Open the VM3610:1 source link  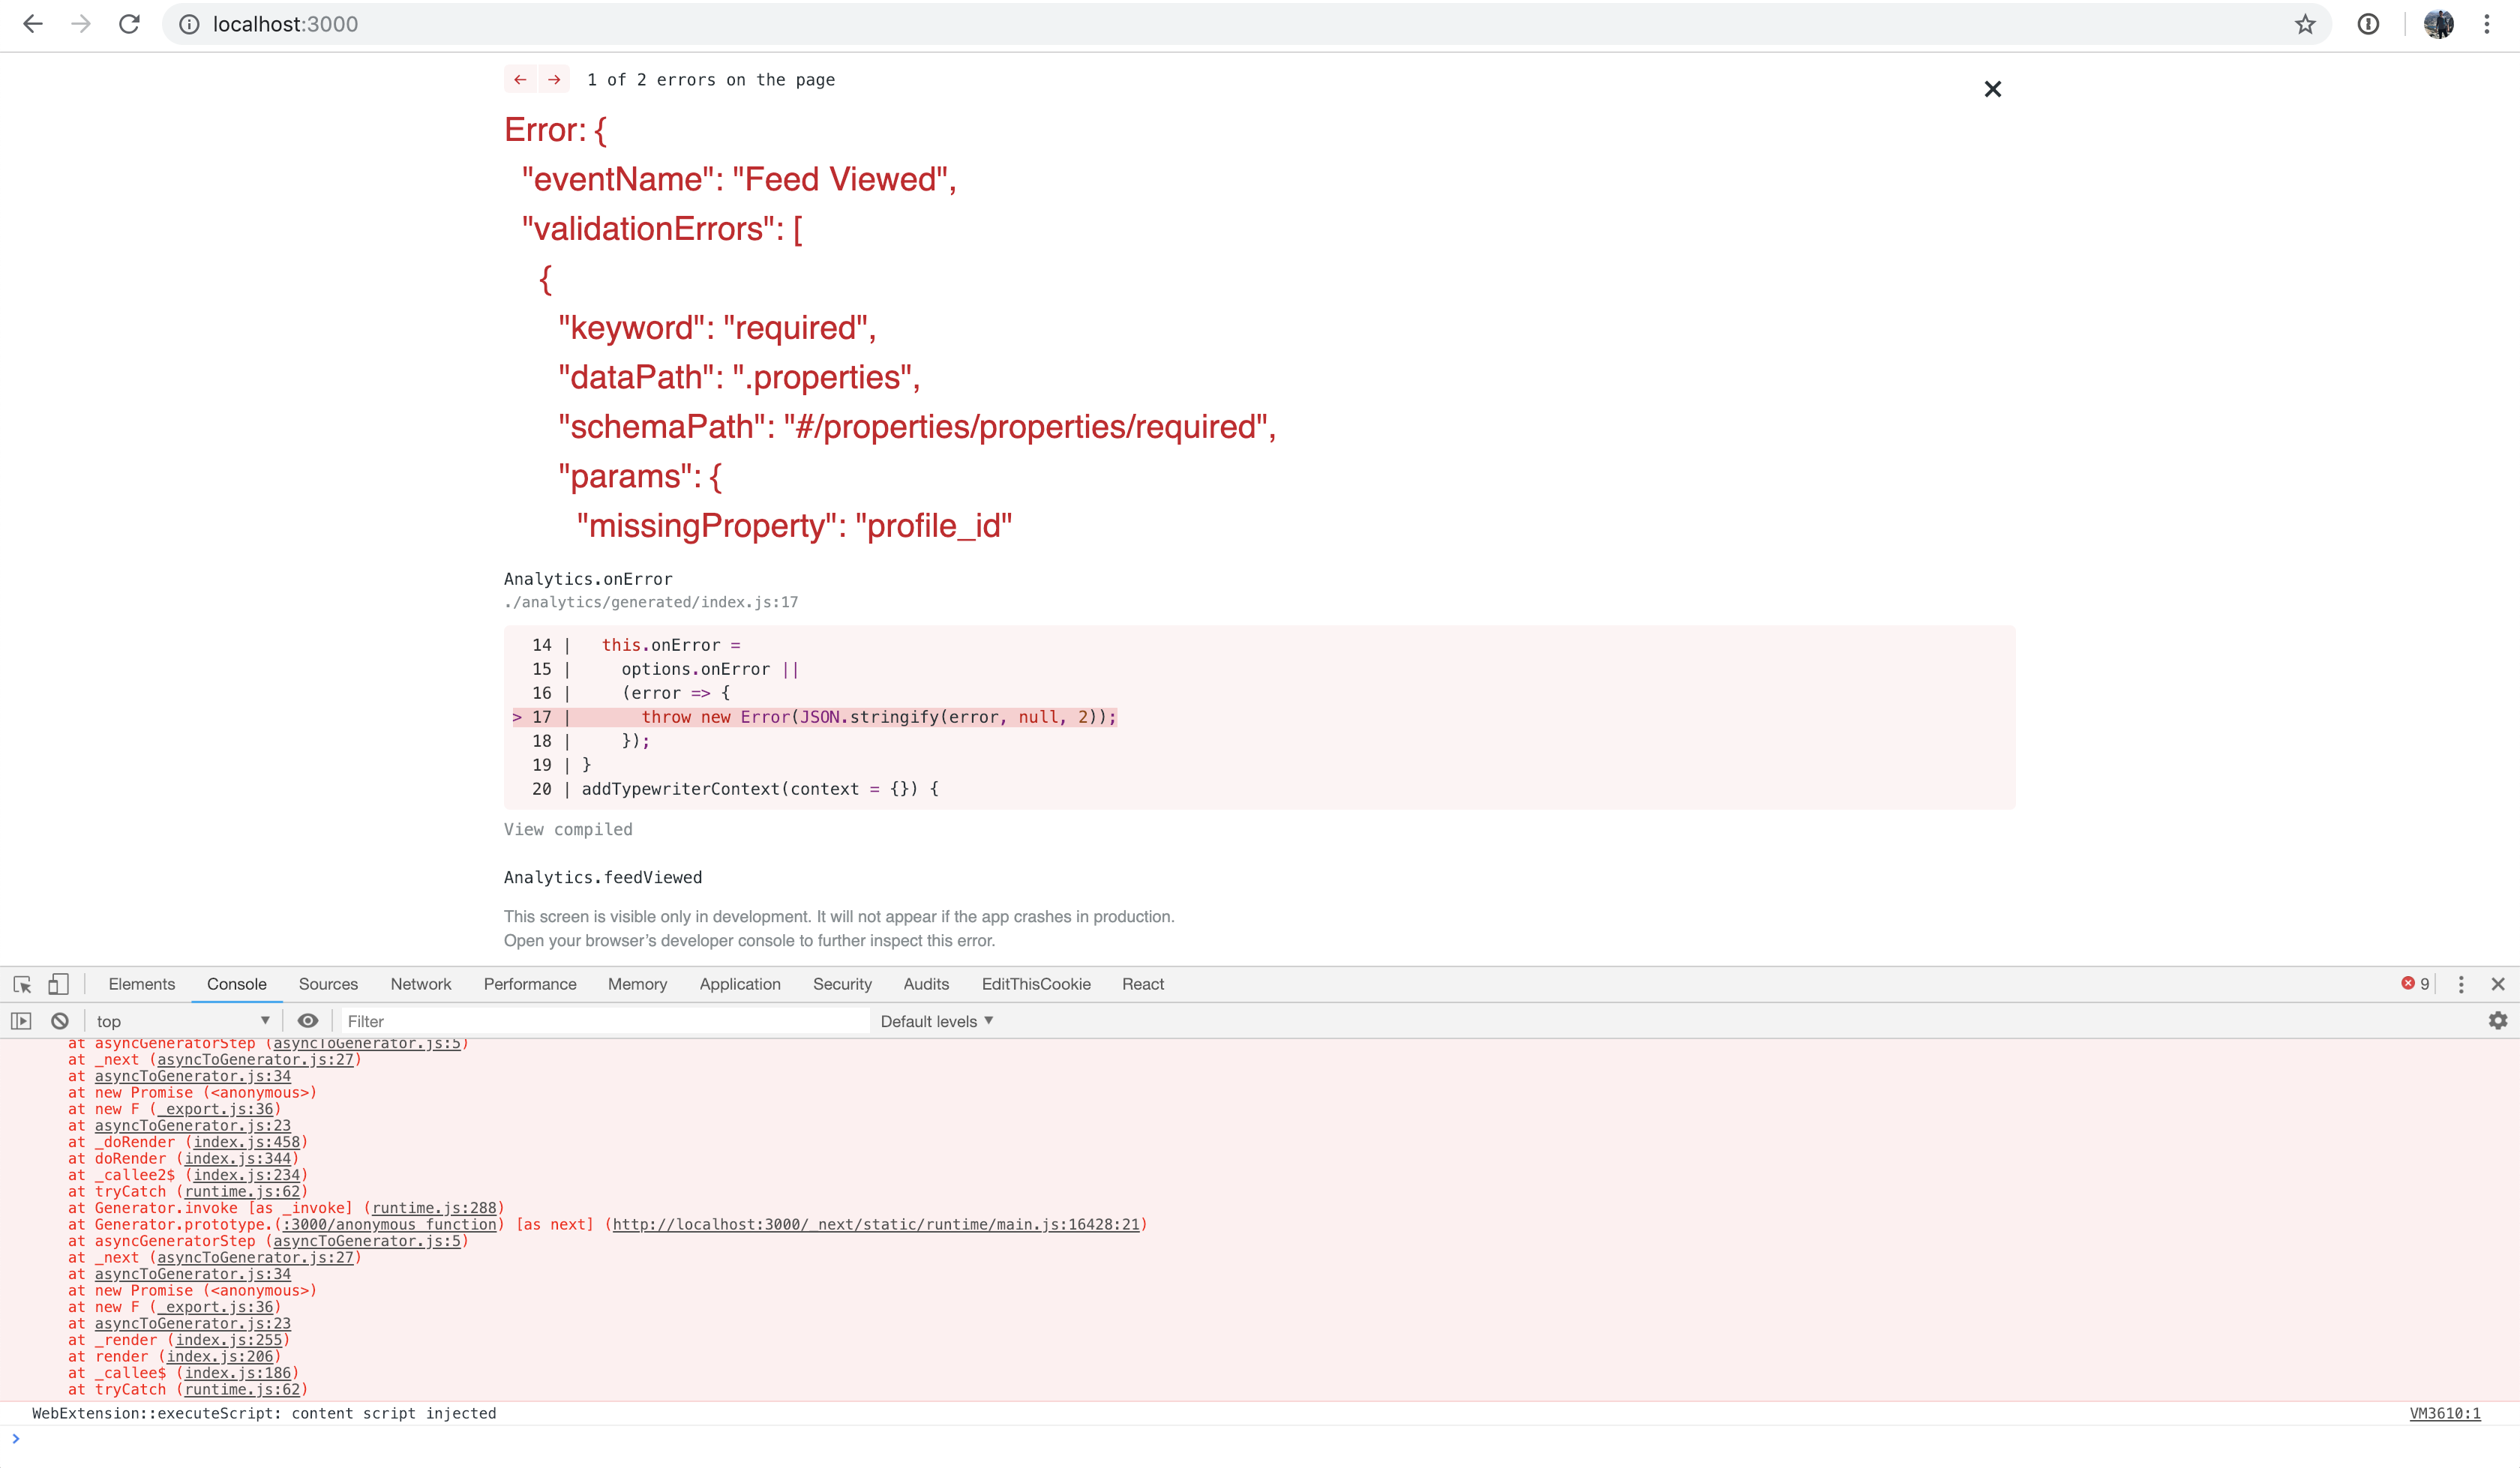[2445, 1413]
